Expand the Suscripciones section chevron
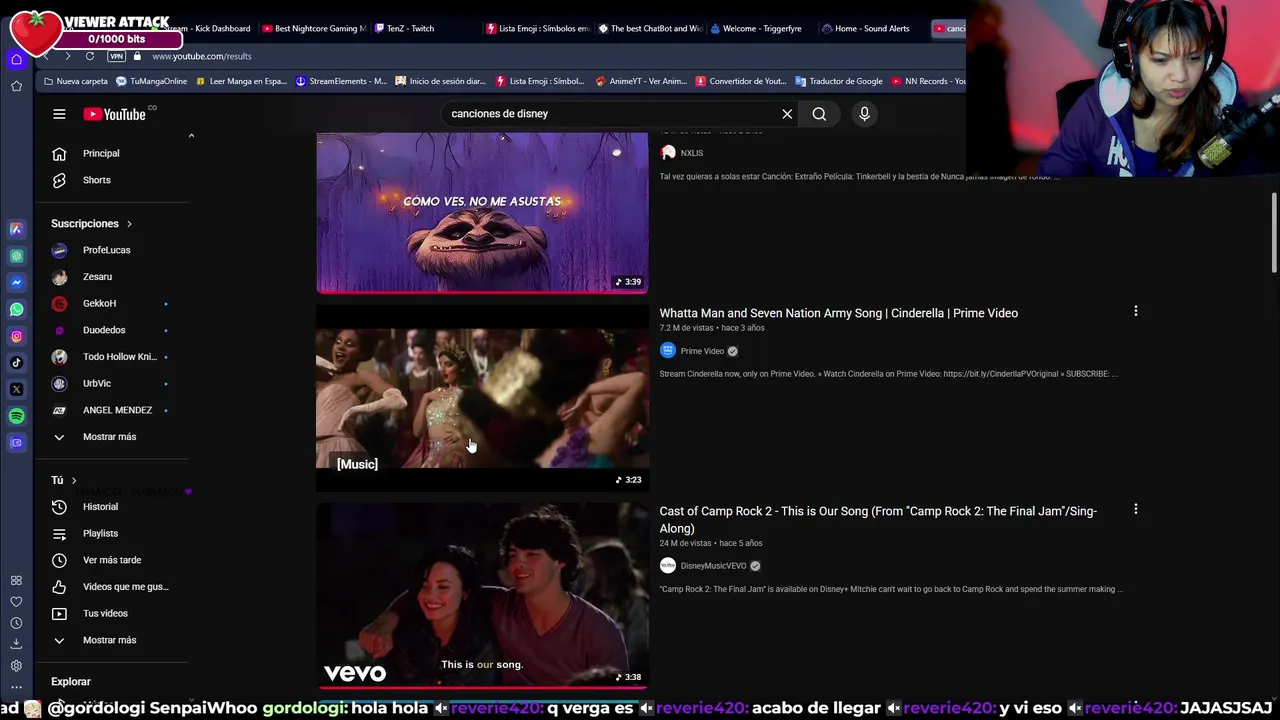This screenshot has height=720, width=1280. pos(129,224)
